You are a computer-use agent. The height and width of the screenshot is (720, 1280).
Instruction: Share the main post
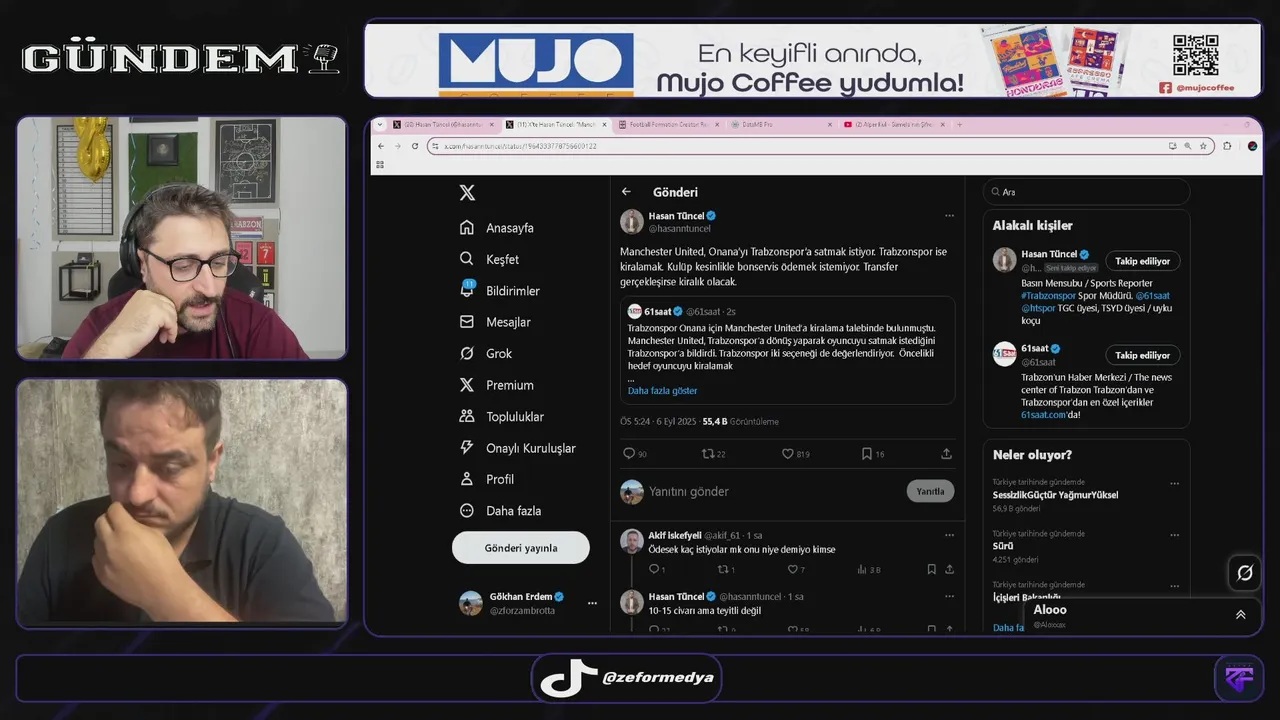pos(946,453)
